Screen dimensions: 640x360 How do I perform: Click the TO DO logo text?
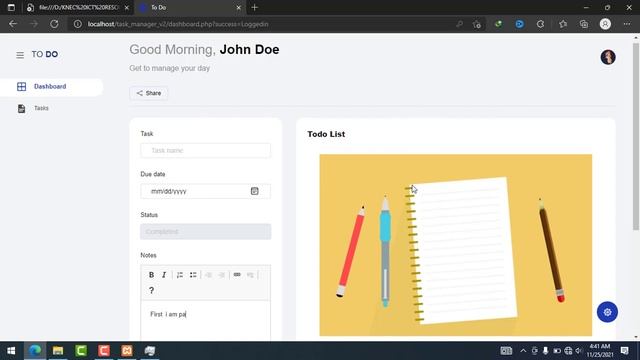(x=45, y=54)
